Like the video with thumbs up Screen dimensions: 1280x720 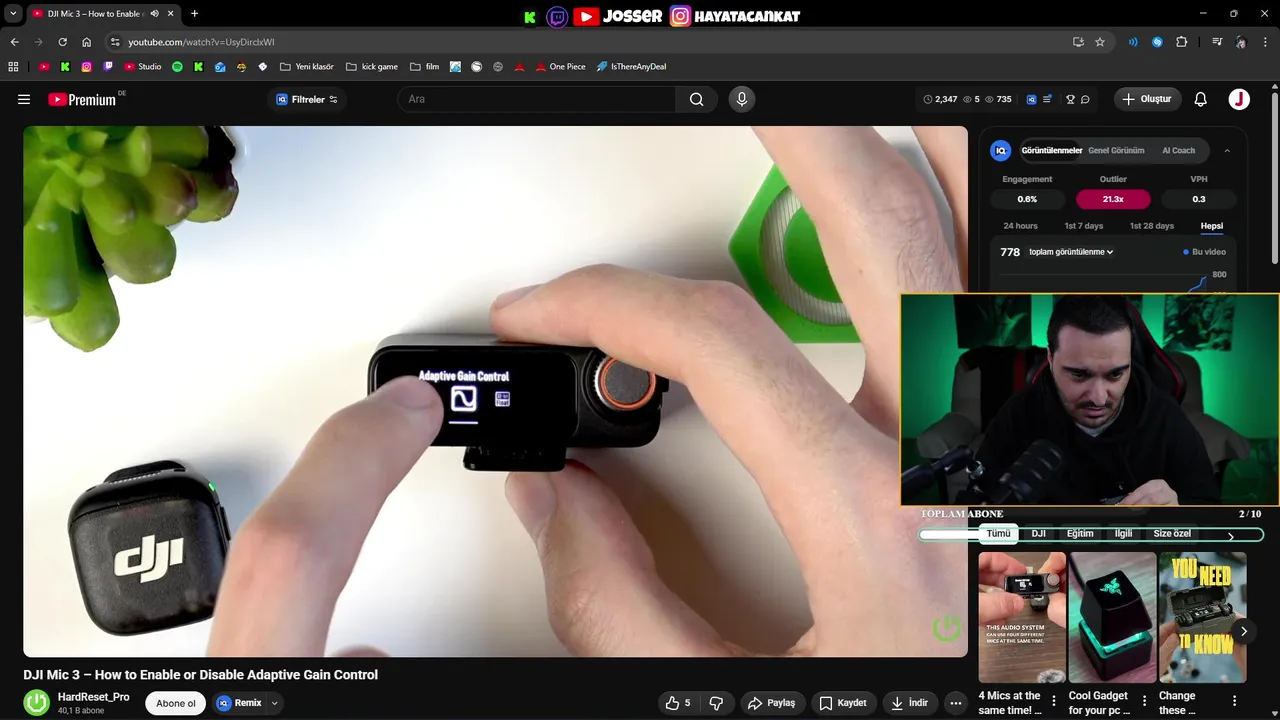(x=678, y=703)
